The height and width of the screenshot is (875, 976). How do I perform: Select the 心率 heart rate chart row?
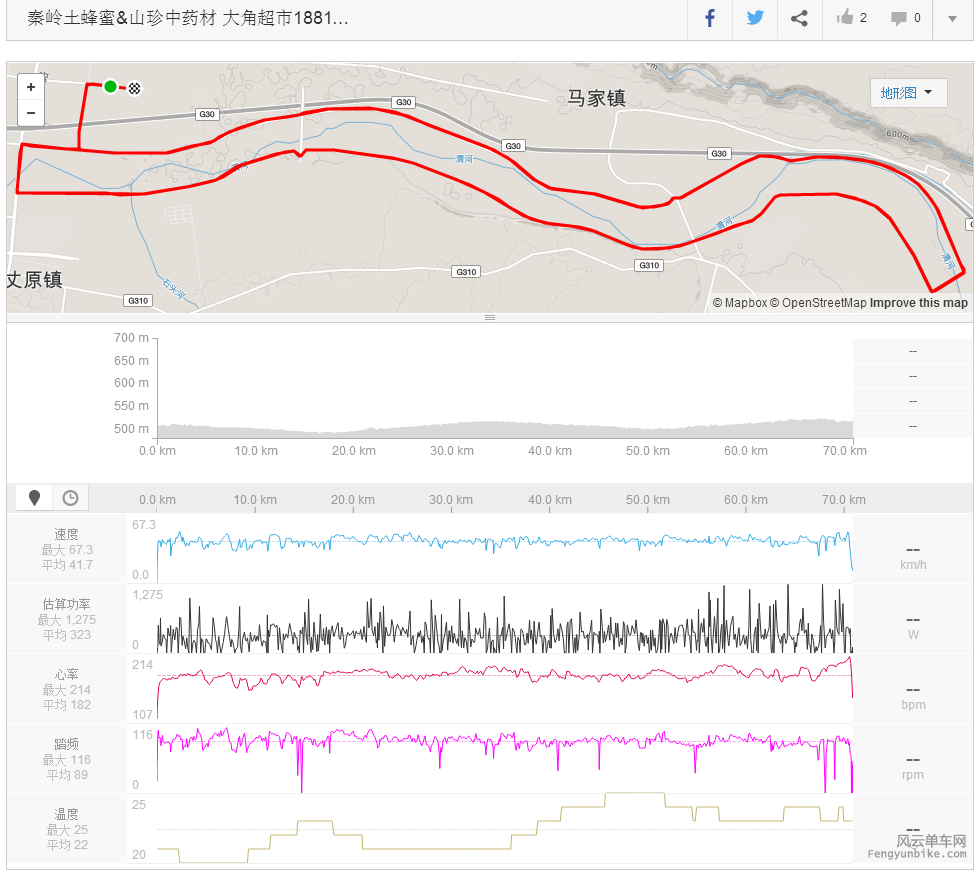click(x=67, y=689)
